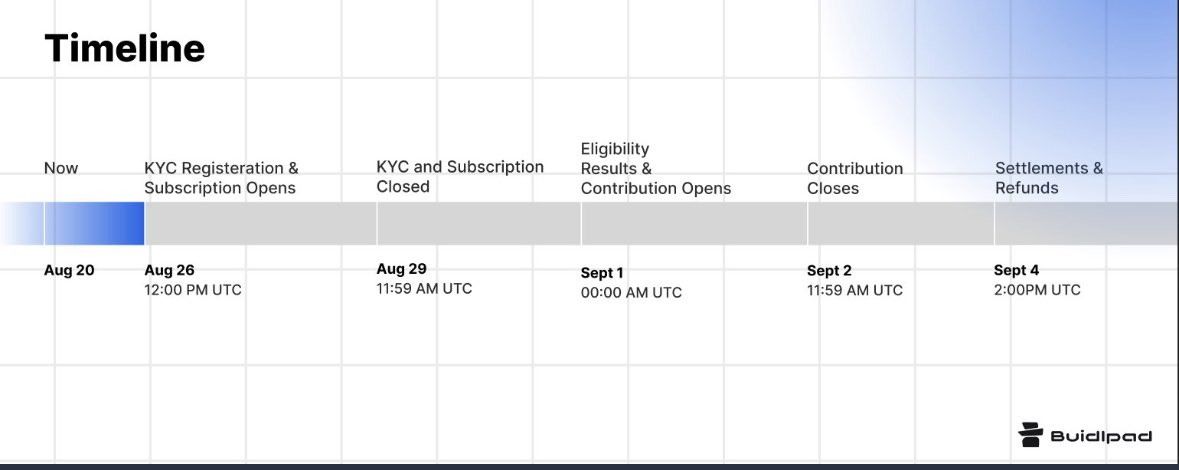Click the Sept 4 date
Image resolution: width=1179 pixels, height=470 pixels.
1017,270
